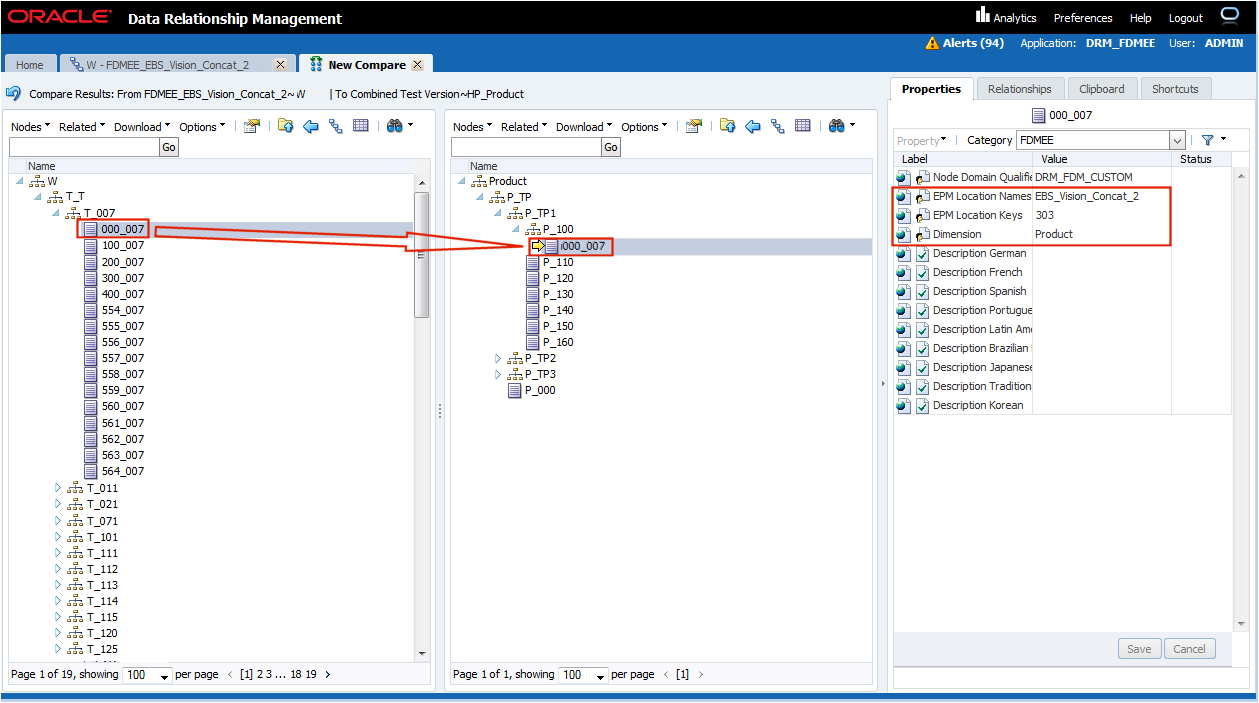Click the checkmark icon beside Description German
Viewport: 1259px width, 703px height.
click(x=922, y=254)
